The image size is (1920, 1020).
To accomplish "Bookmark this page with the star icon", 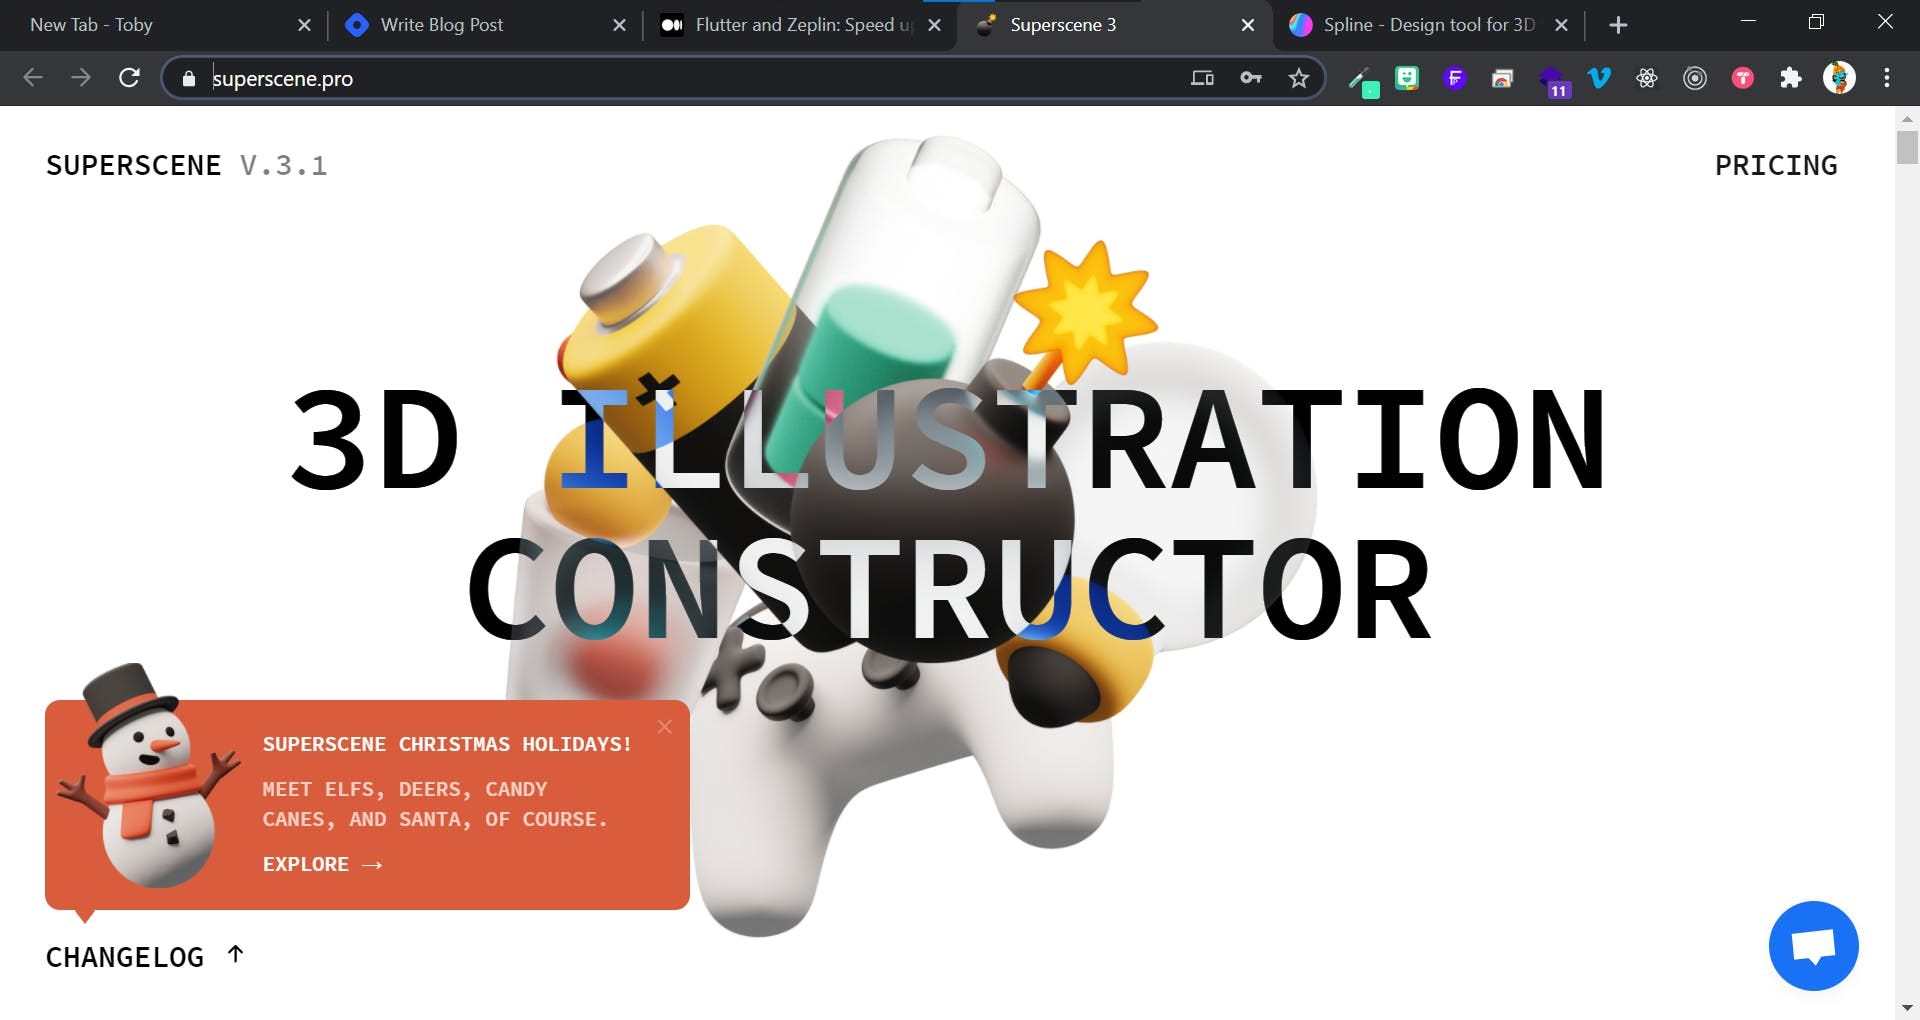I will pyautogui.click(x=1299, y=78).
